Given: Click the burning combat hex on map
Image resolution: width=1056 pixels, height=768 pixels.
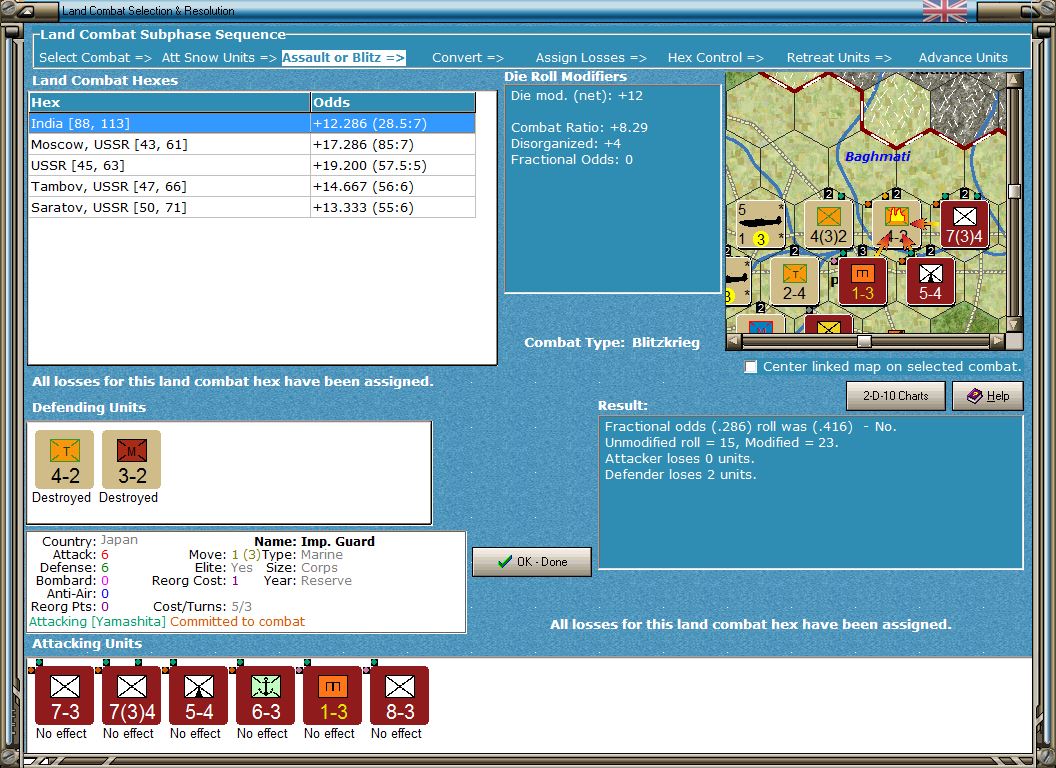Looking at the screenshot, I should [896, 224].
